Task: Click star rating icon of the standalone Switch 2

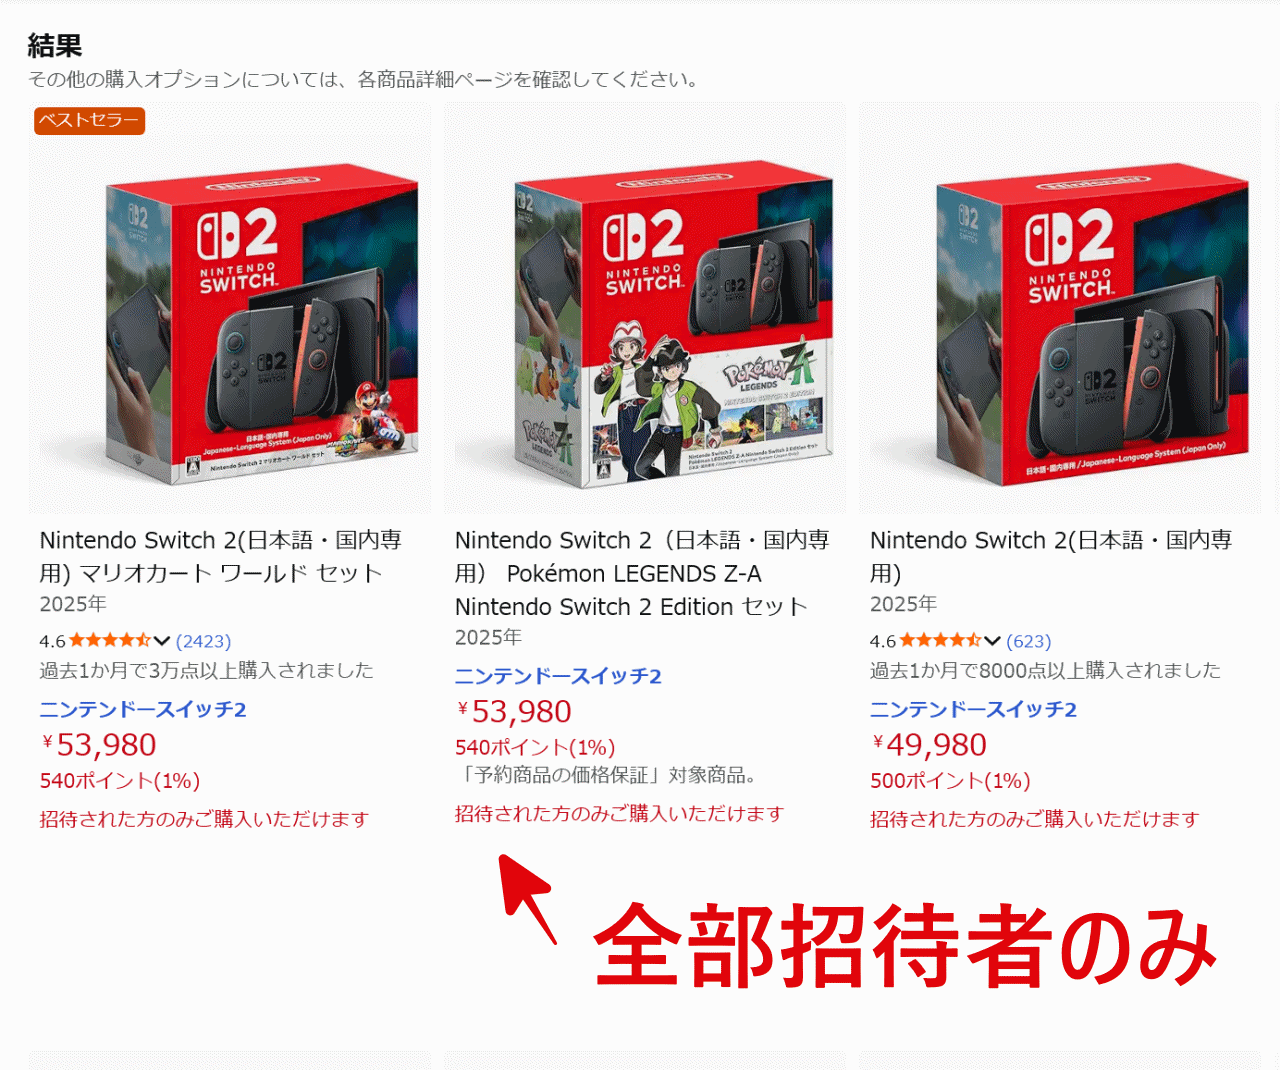Action: (x=940, y=641)
